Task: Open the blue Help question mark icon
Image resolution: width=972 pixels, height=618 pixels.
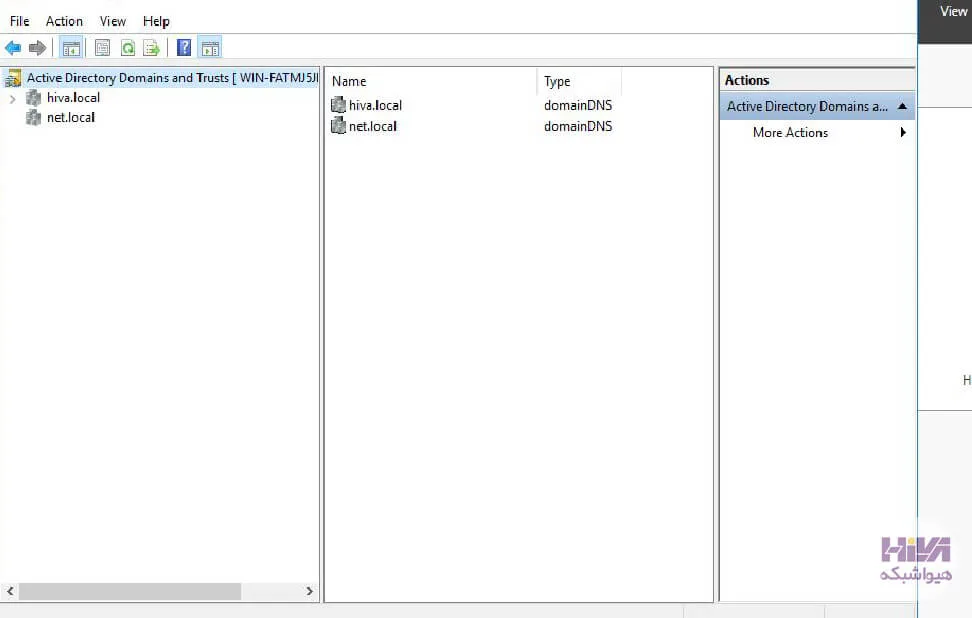Action: (x=184, y=48)
